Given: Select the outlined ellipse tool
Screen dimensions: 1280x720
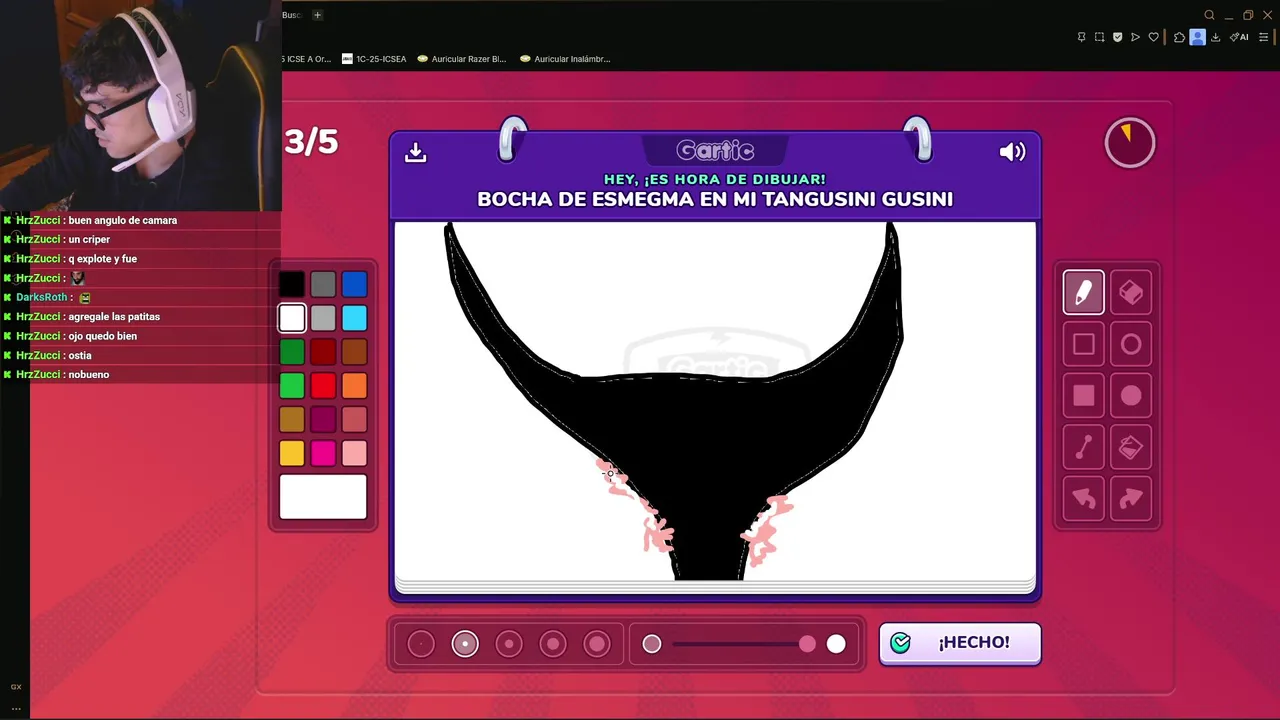Looking at the screenshot, I should coord(1131,344).
